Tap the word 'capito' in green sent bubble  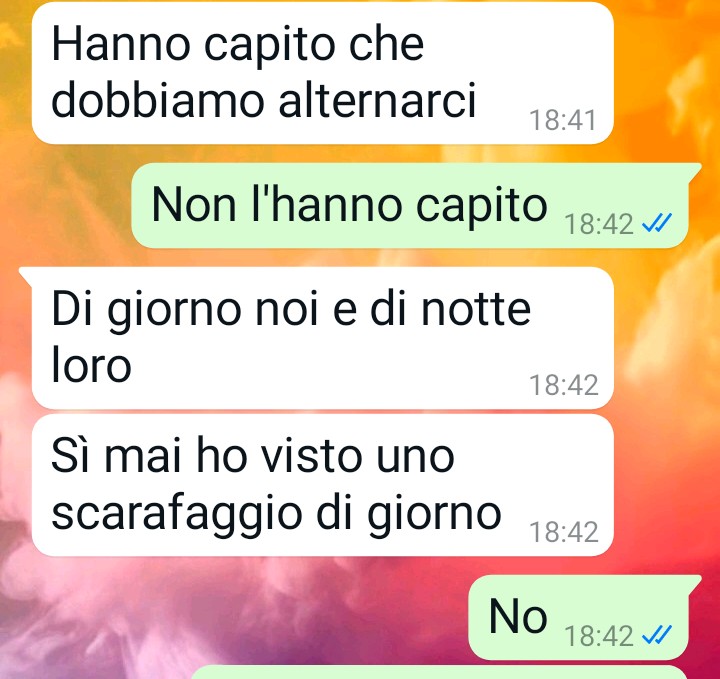tap(481, 207)
